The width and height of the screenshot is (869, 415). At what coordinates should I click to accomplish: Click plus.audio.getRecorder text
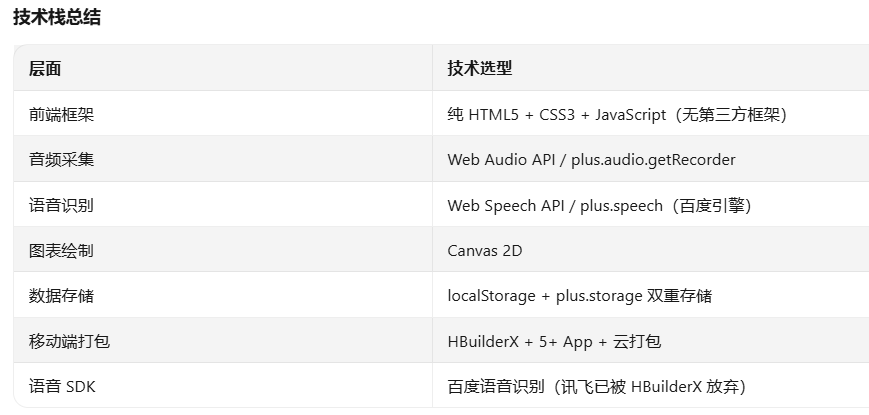tap(653, 160)
